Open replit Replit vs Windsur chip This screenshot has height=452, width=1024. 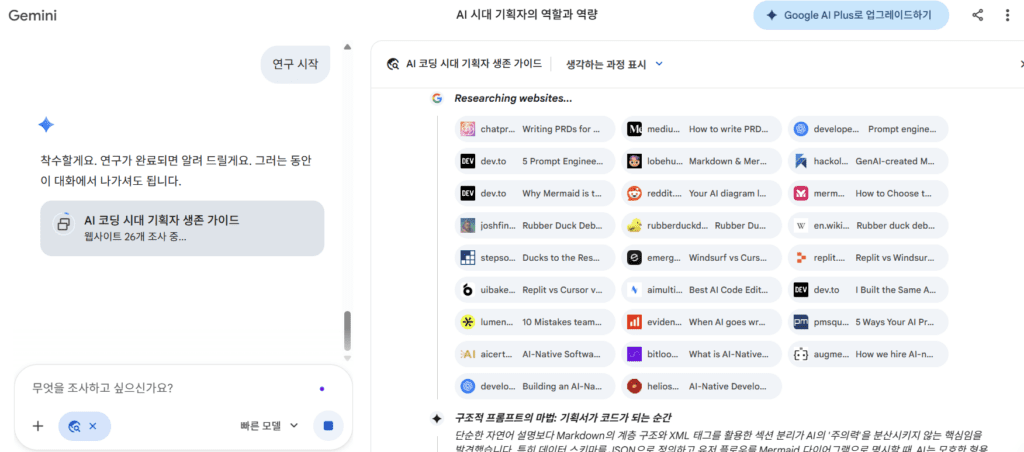pyautogui.click(x=868, y=257)
